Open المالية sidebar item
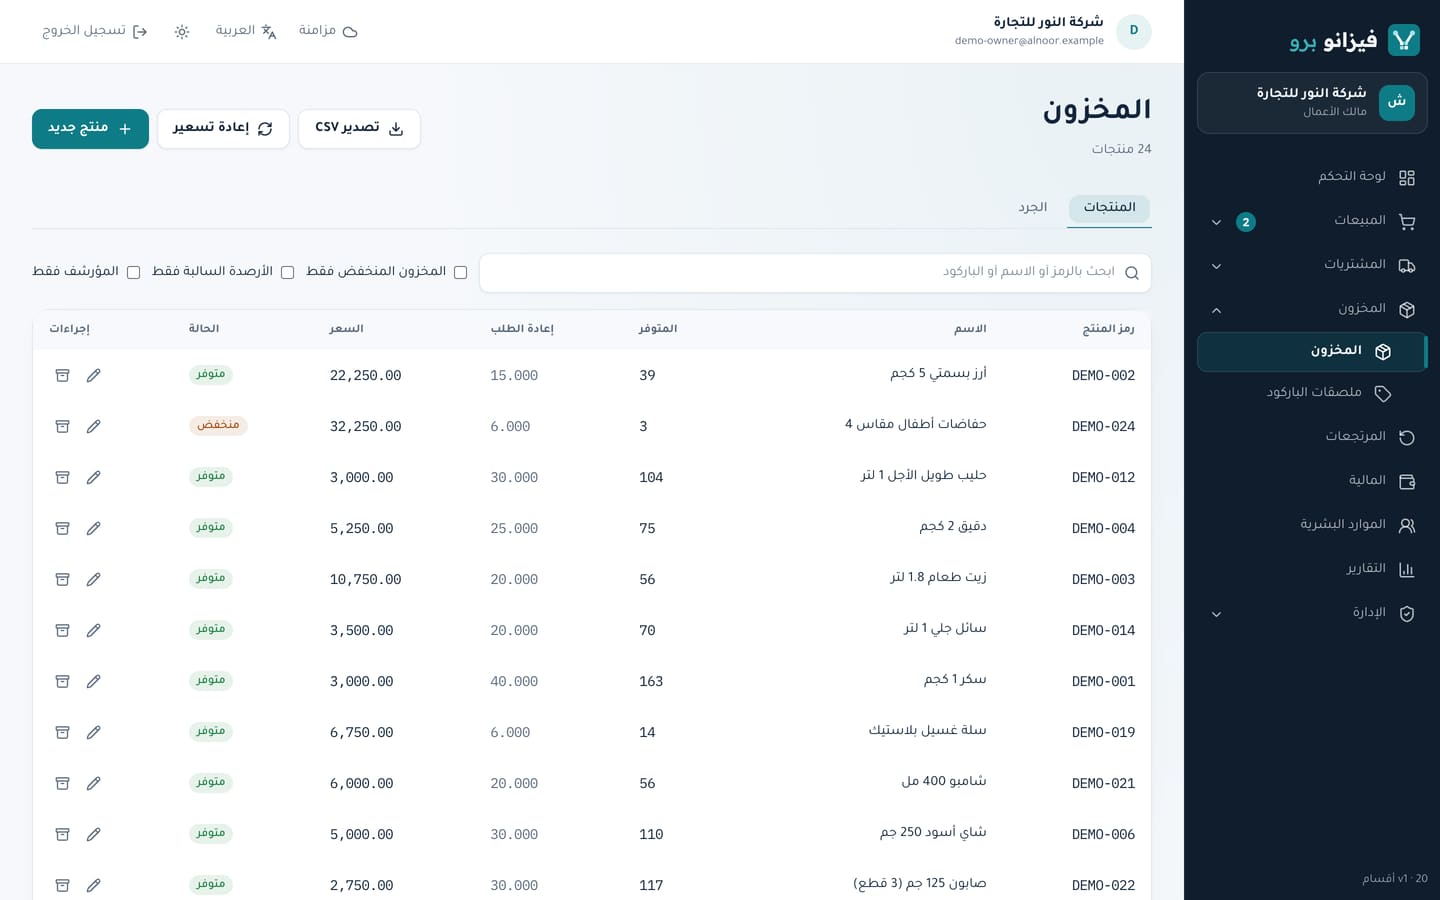The image size is (1440, 900). tap(1312, 481)
